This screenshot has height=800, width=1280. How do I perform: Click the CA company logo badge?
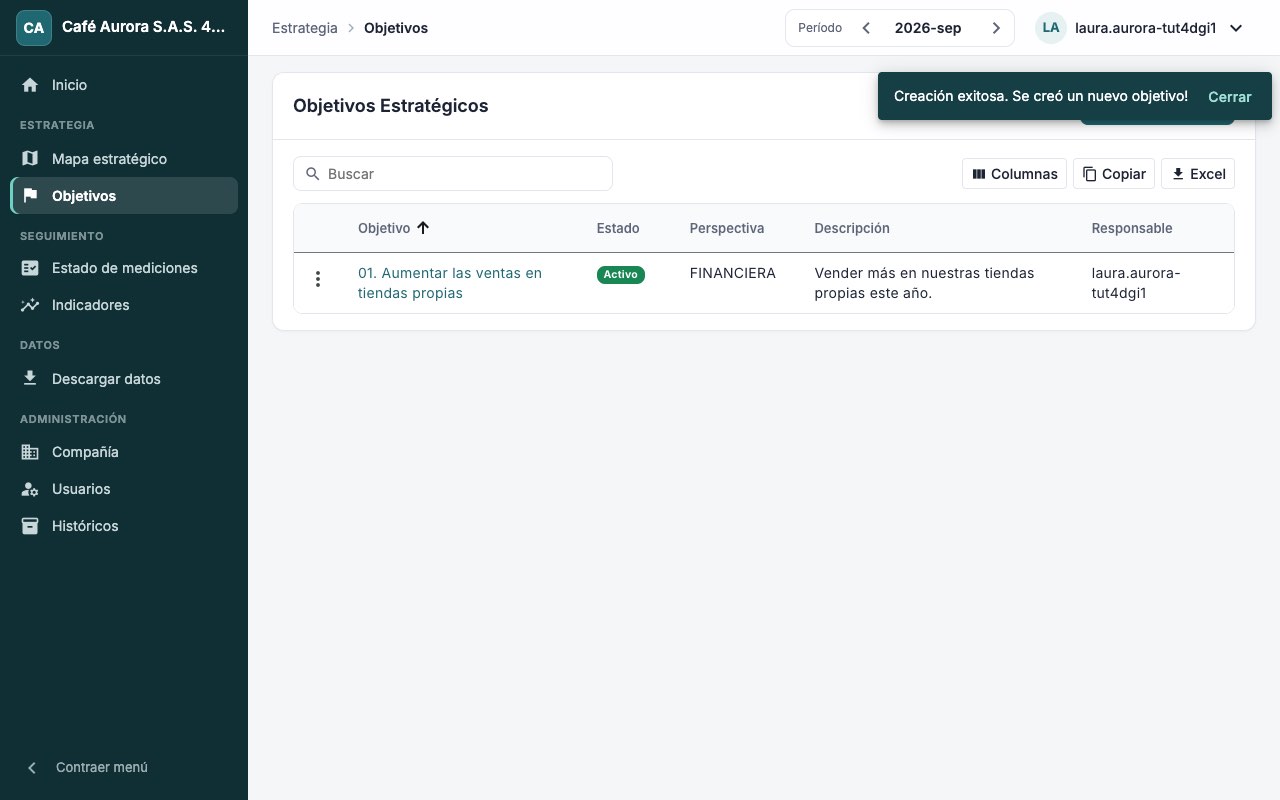point(34,28)
